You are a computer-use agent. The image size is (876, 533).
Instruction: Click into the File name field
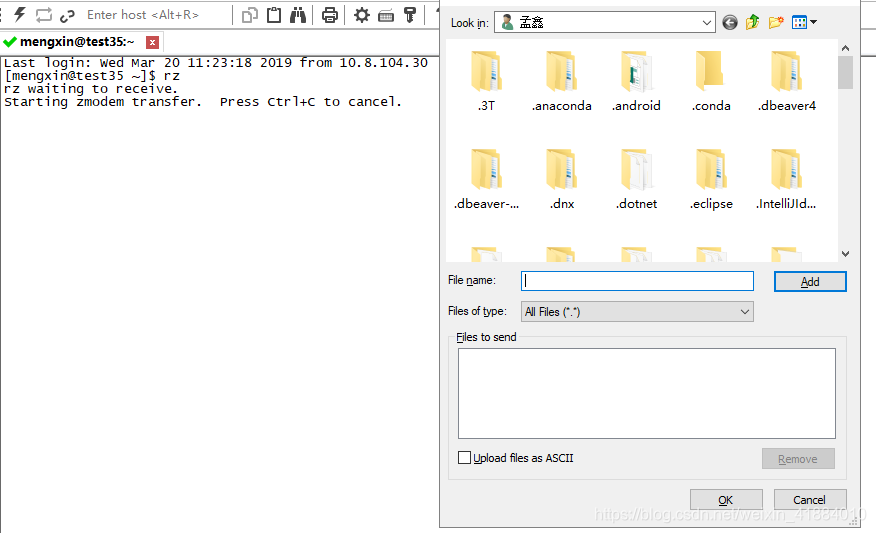coord(637,281)
